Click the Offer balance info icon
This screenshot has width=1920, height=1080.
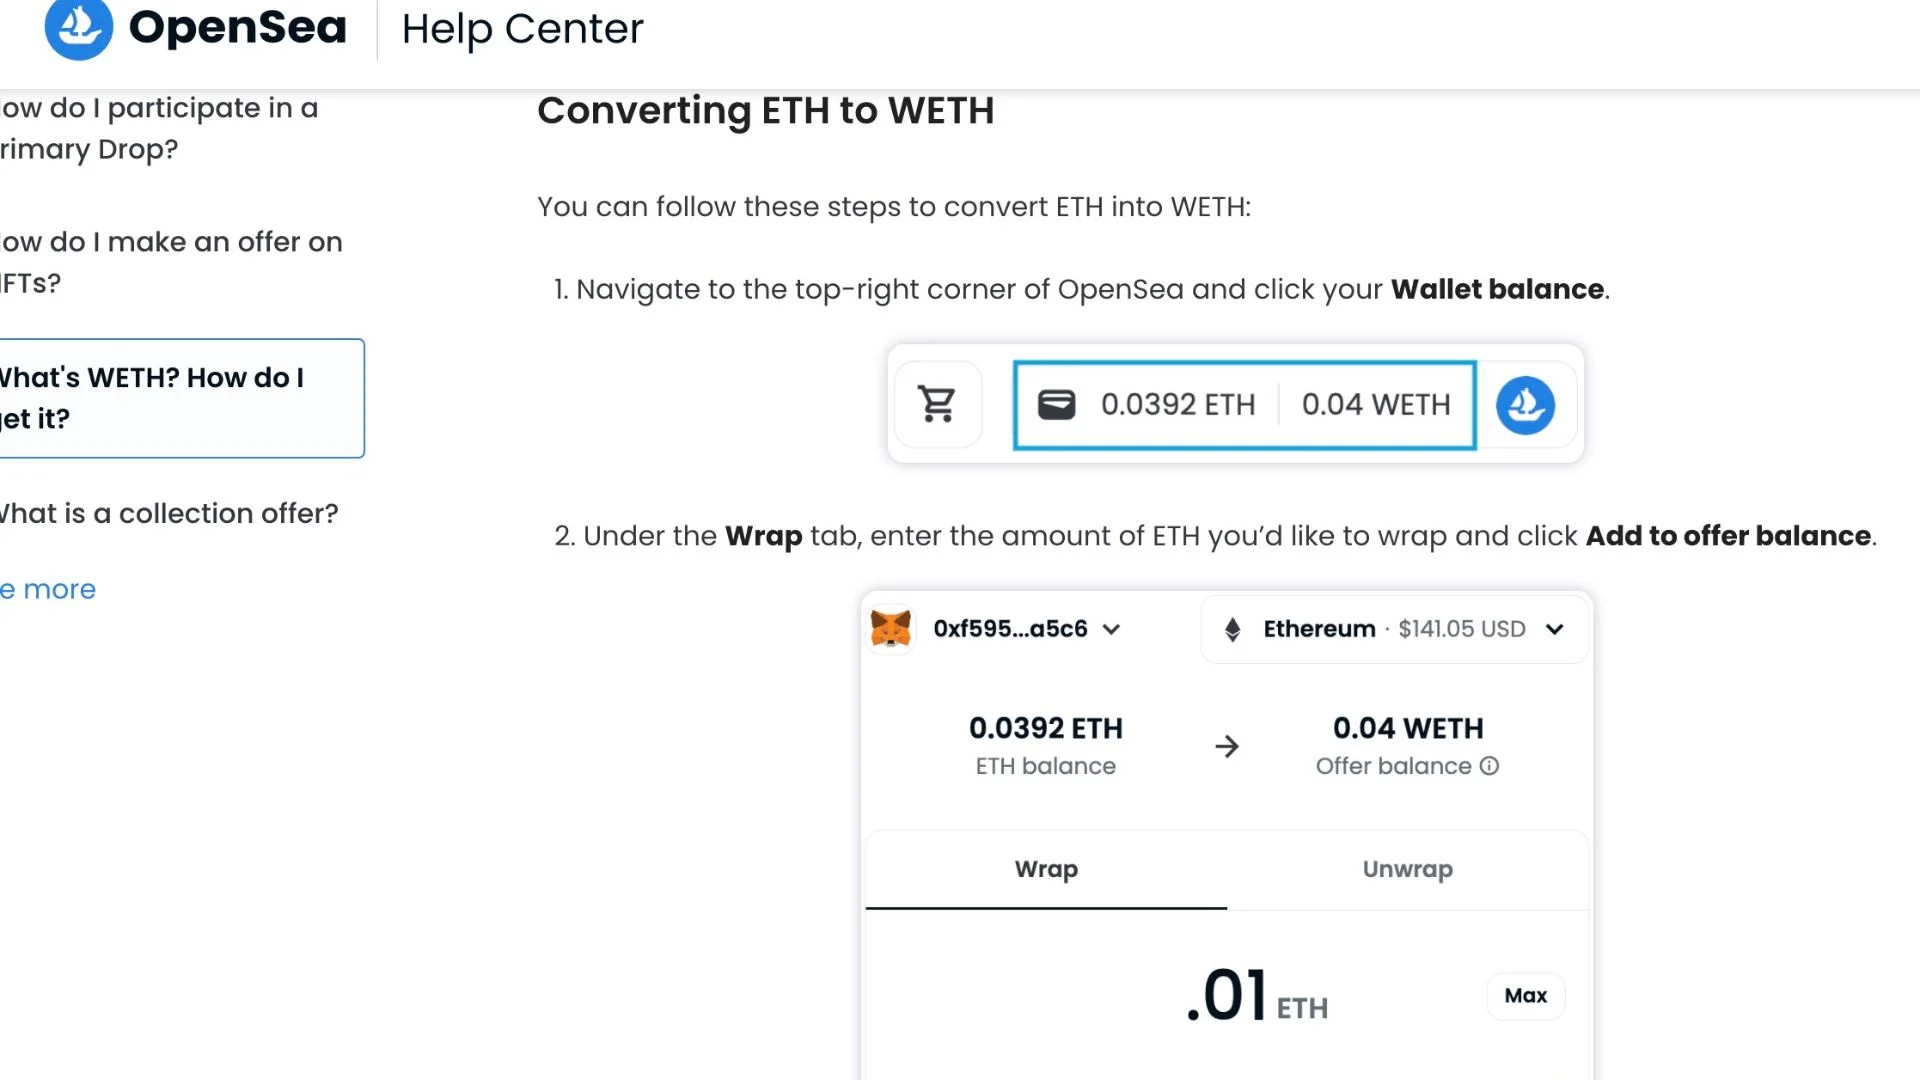[x=1490, y=766]
